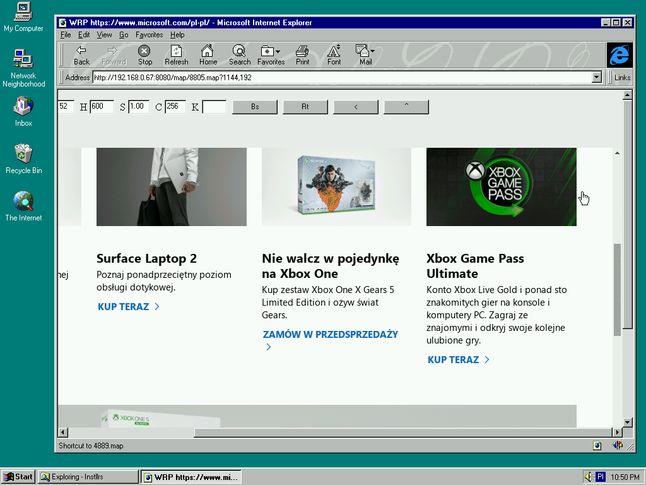
Task: Click horizontal scrollbar left arrow
Action: 63,432
